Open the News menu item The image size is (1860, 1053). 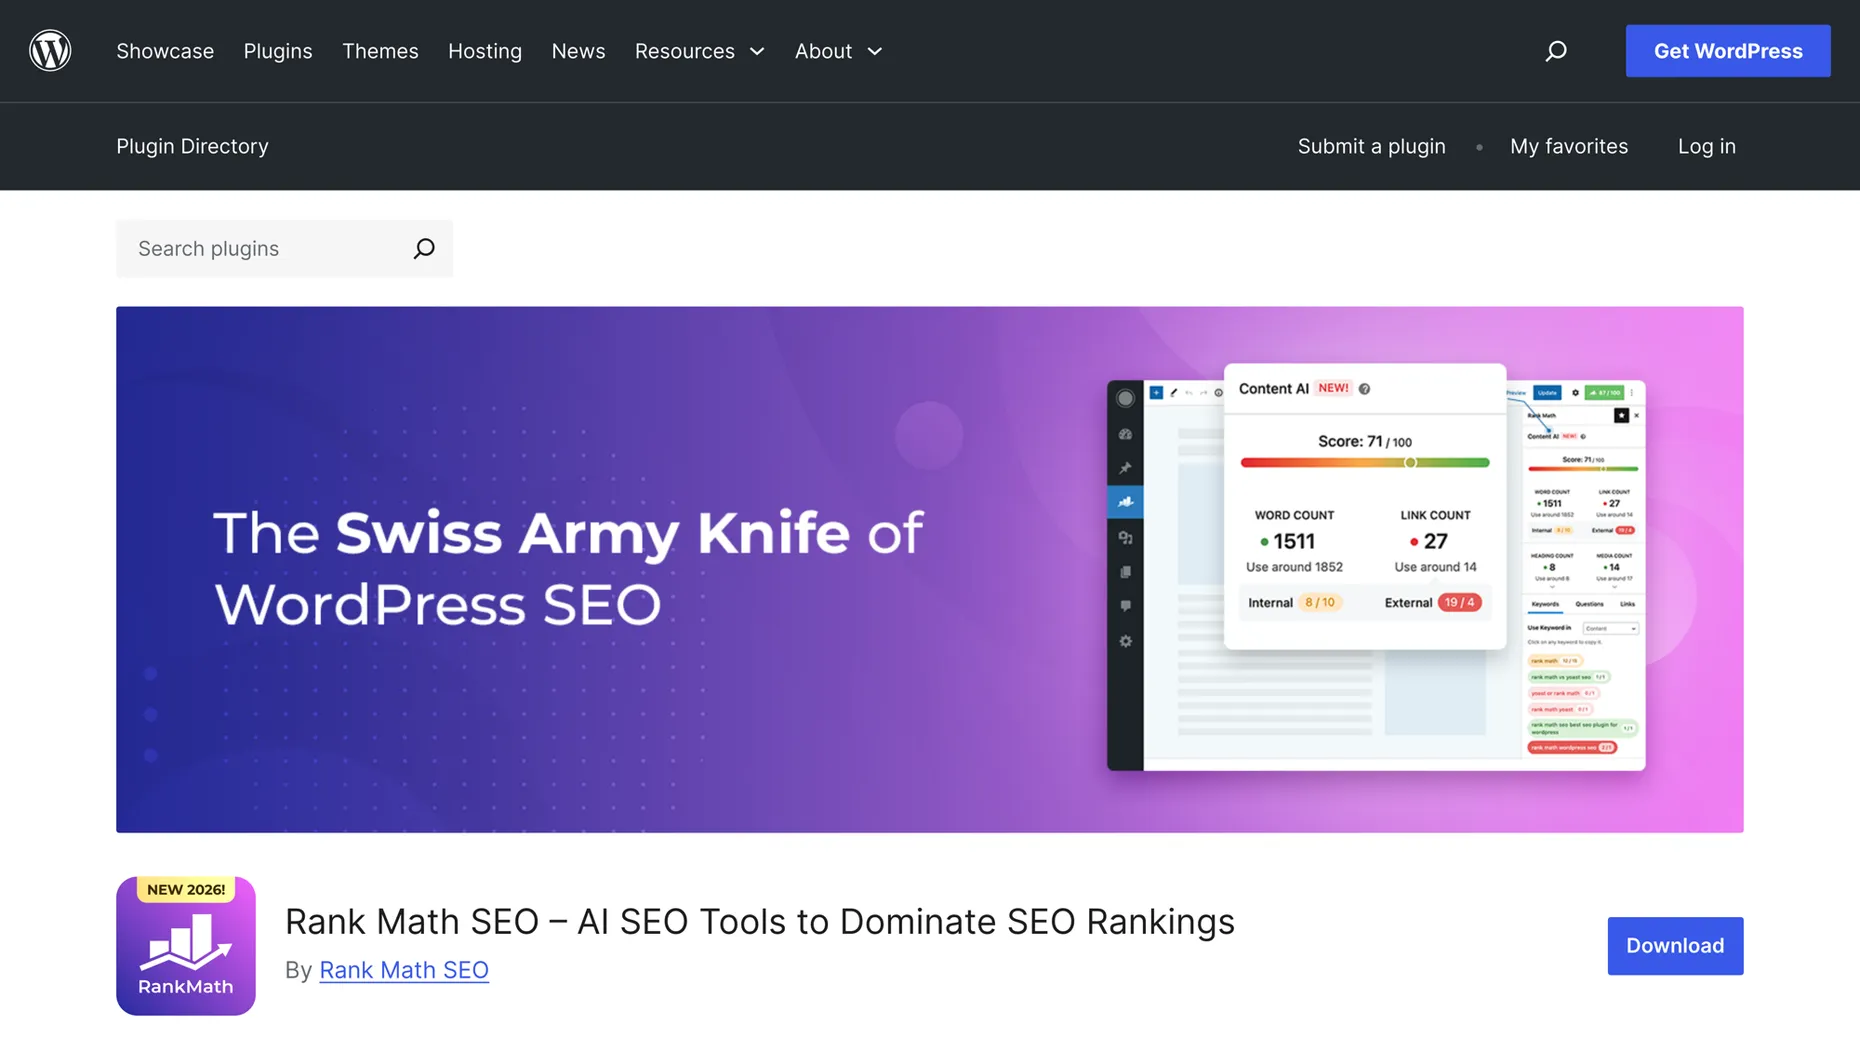[578, 51]
